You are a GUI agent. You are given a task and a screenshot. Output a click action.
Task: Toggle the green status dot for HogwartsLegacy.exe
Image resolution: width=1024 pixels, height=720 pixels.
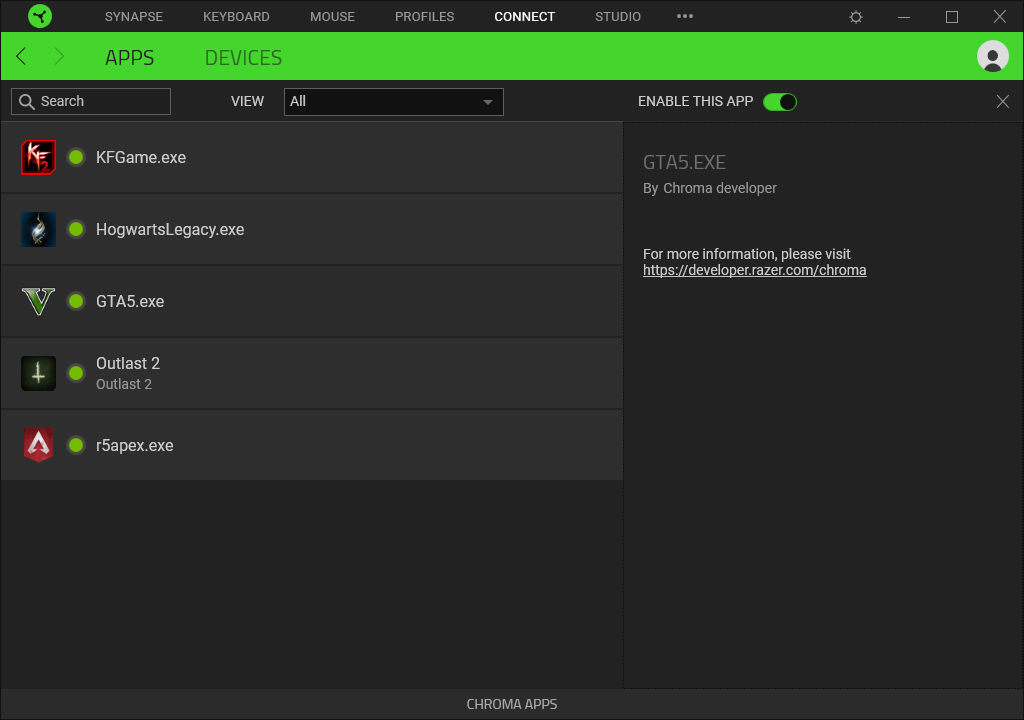(76, 229)
